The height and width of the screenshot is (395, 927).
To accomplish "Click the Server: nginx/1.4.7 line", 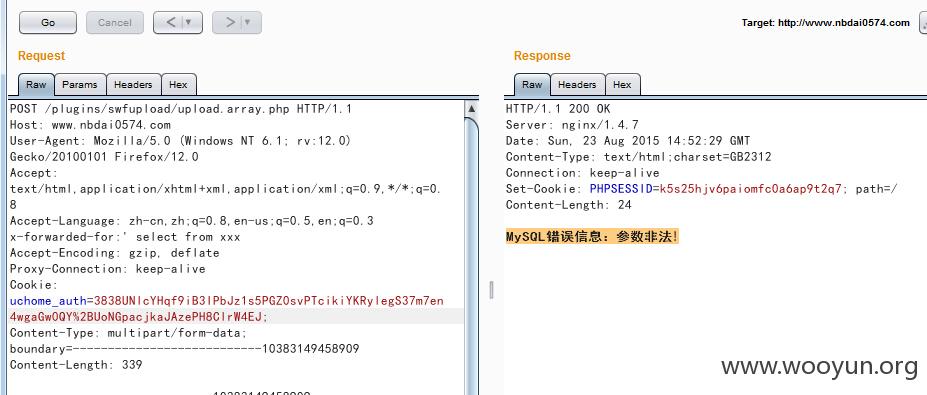I will coord(572,125).
